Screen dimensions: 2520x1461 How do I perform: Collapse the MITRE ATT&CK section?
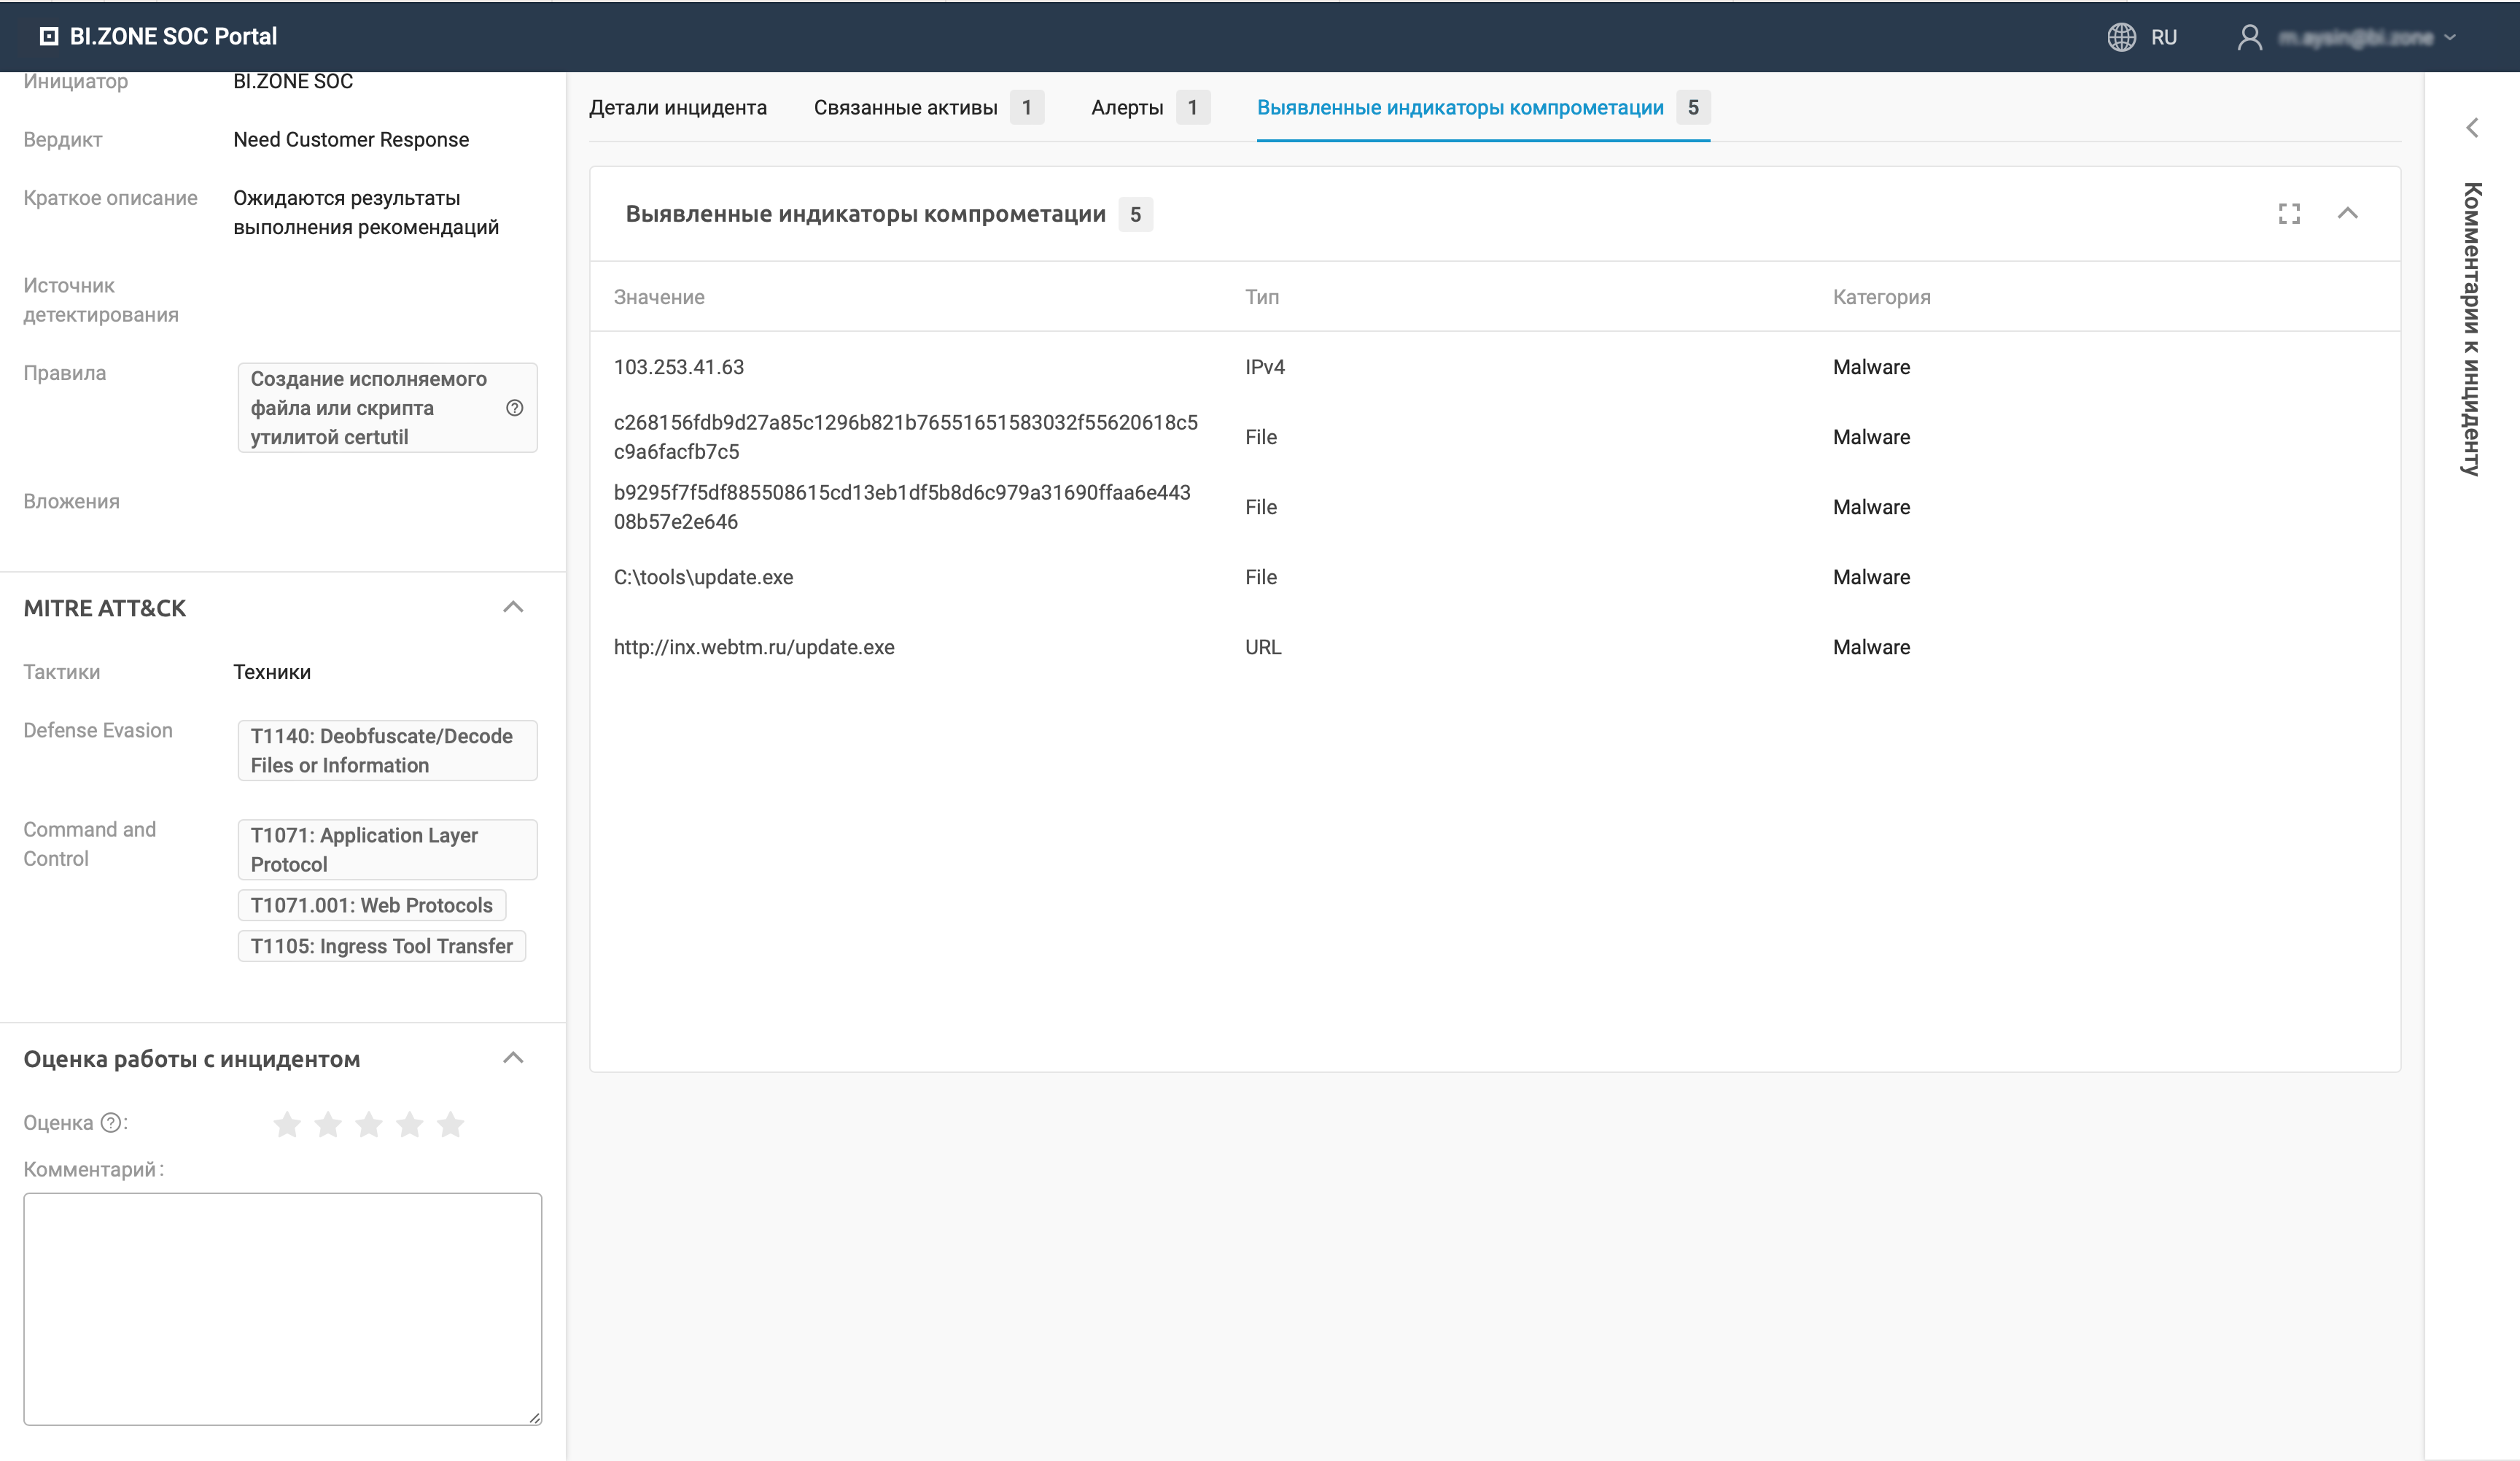(x=513, y=608)
